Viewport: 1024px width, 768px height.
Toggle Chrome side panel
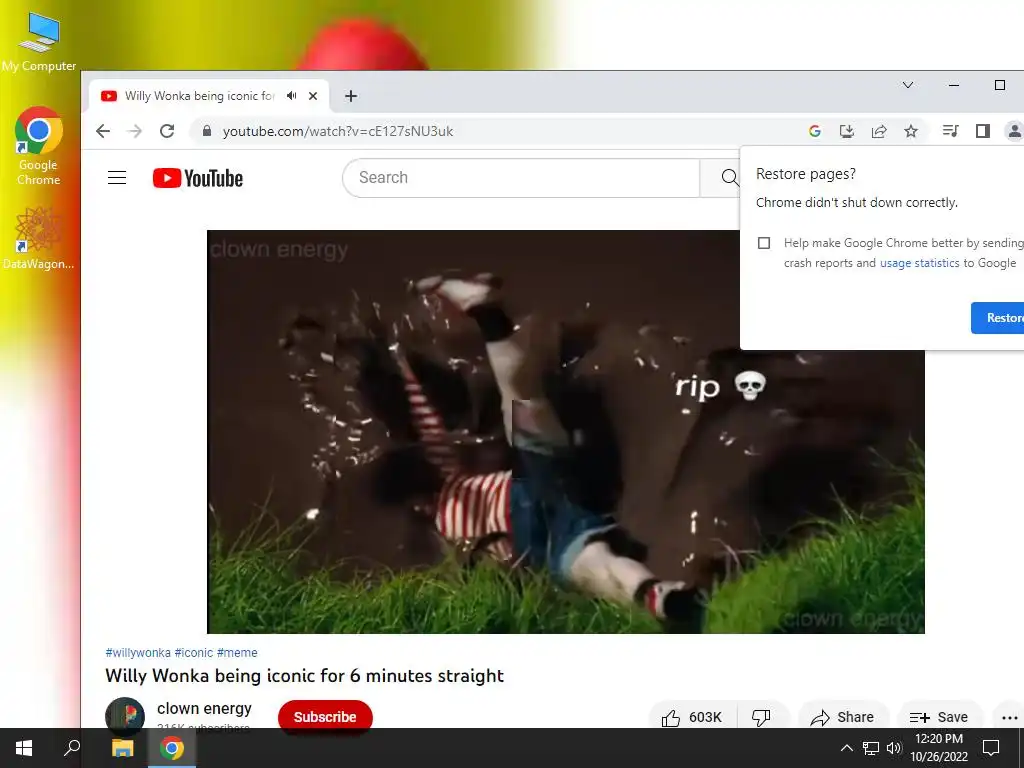pos(982,131)
